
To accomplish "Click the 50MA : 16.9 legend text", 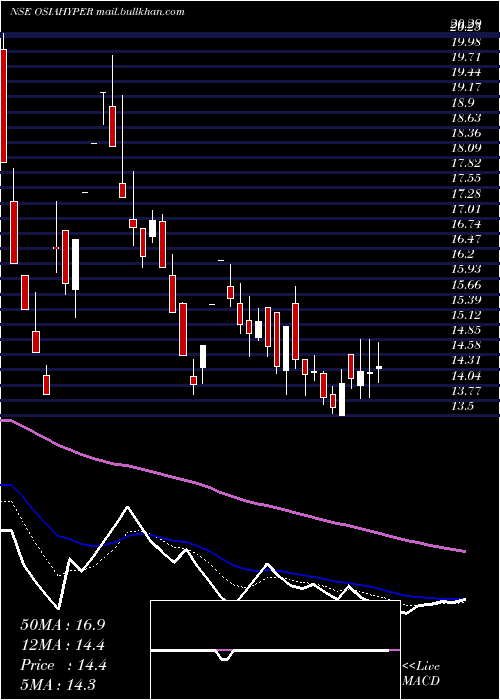I will (63, 625).
